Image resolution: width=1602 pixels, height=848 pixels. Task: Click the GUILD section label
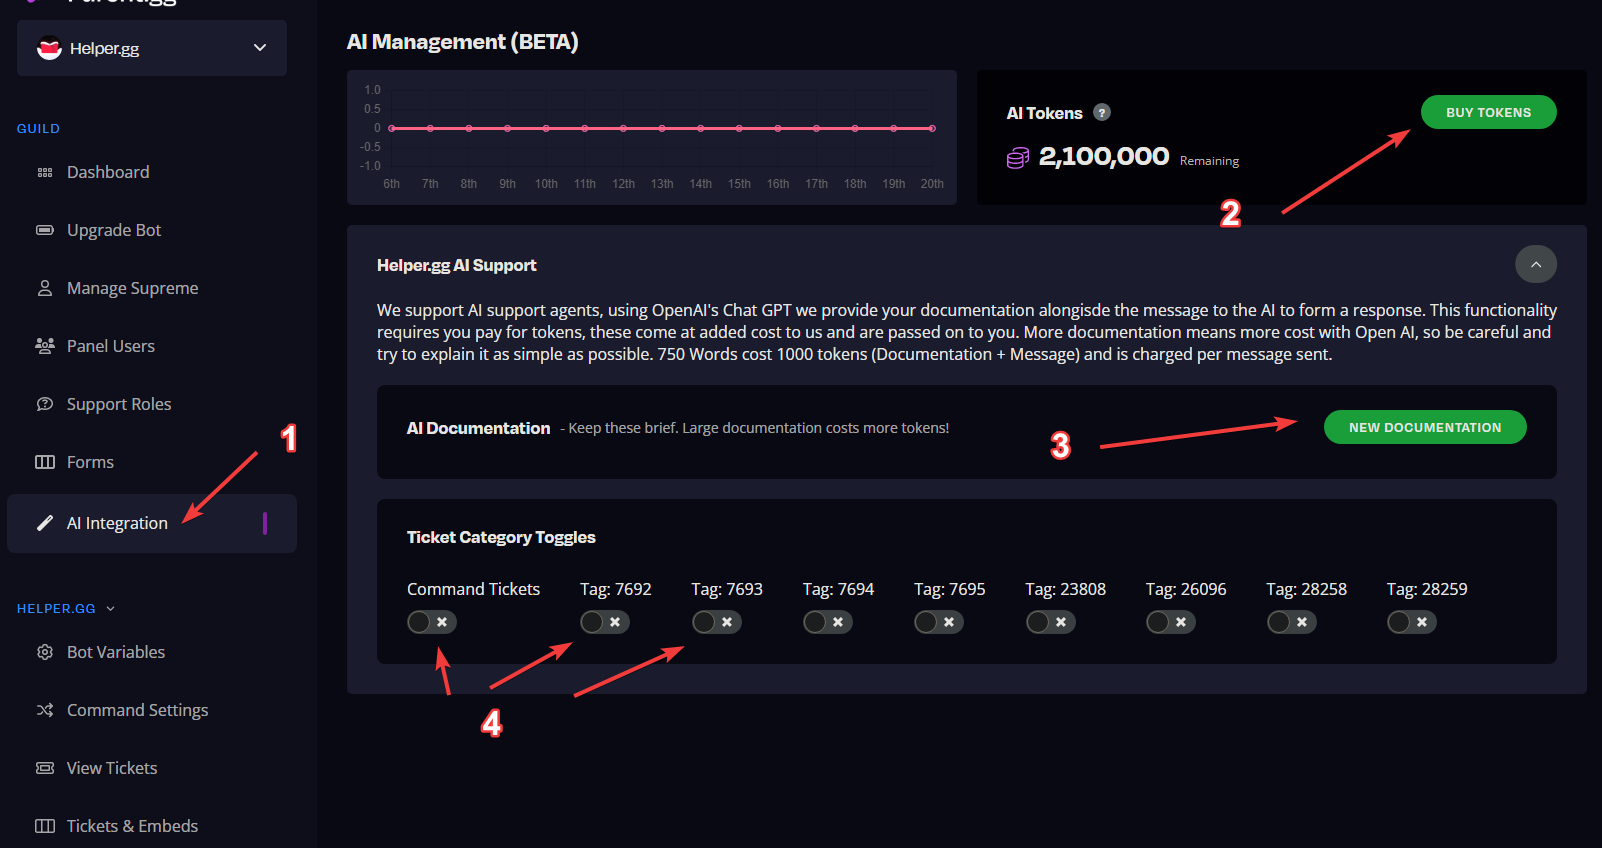pos(38,129)
